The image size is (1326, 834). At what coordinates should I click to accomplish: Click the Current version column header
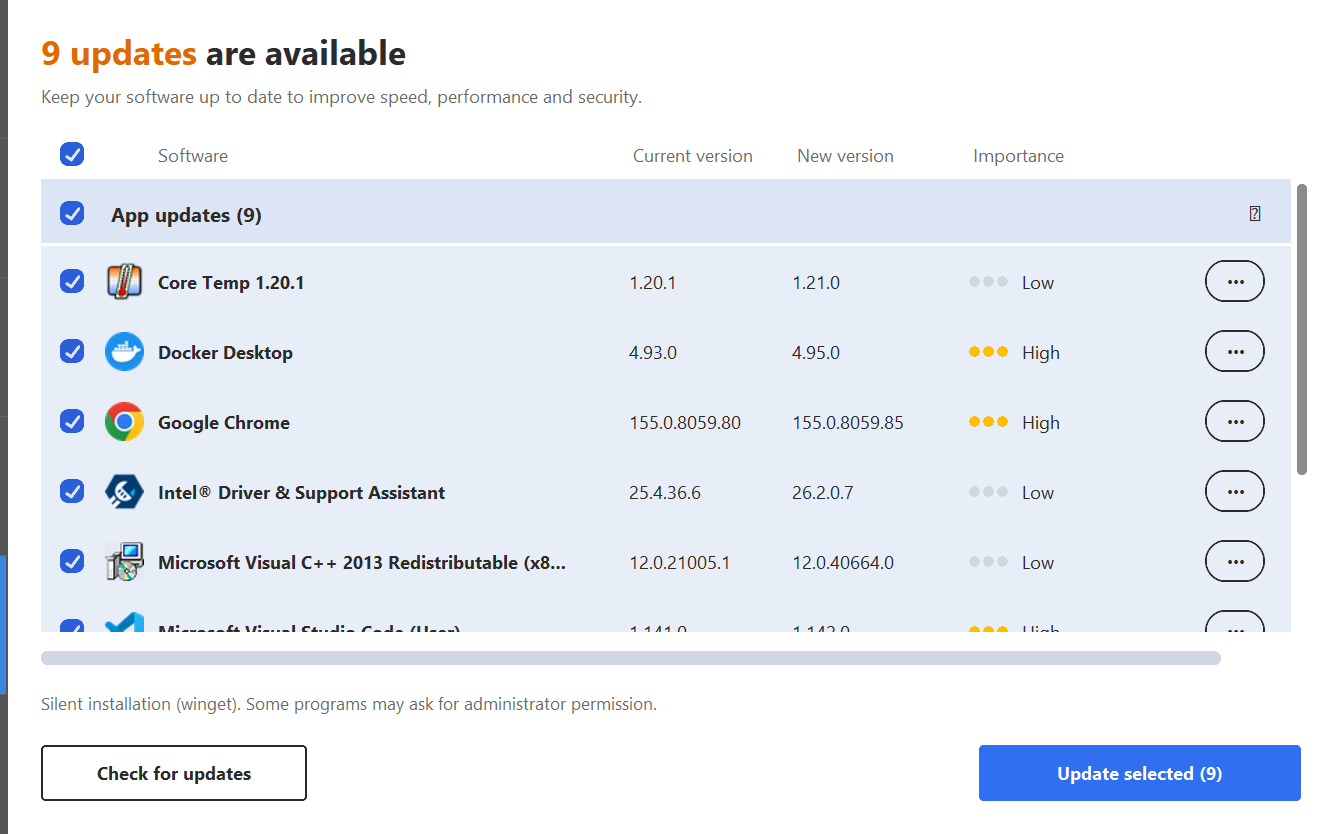[x=693, y=156]
